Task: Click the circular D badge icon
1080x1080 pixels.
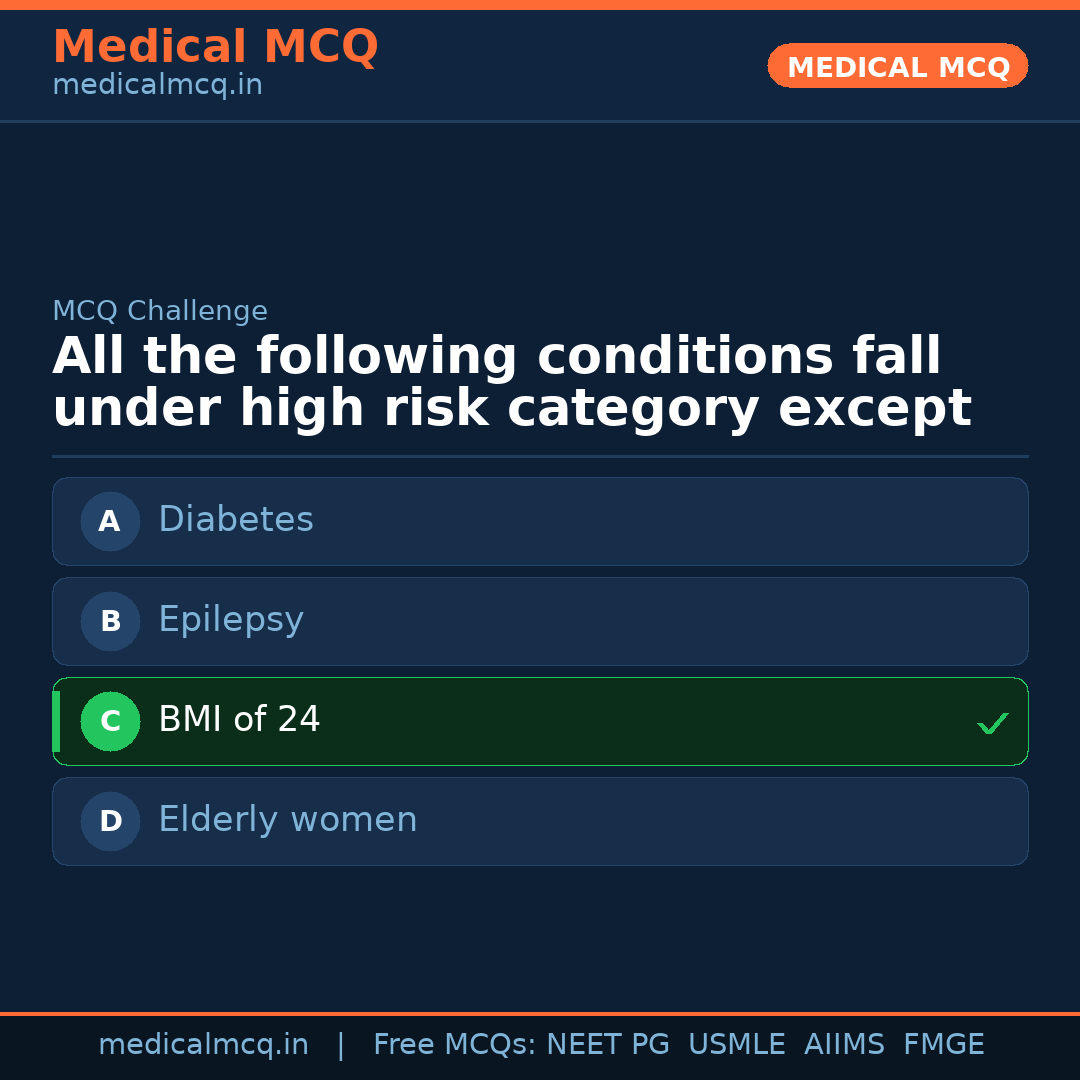Action: point(110,821)
